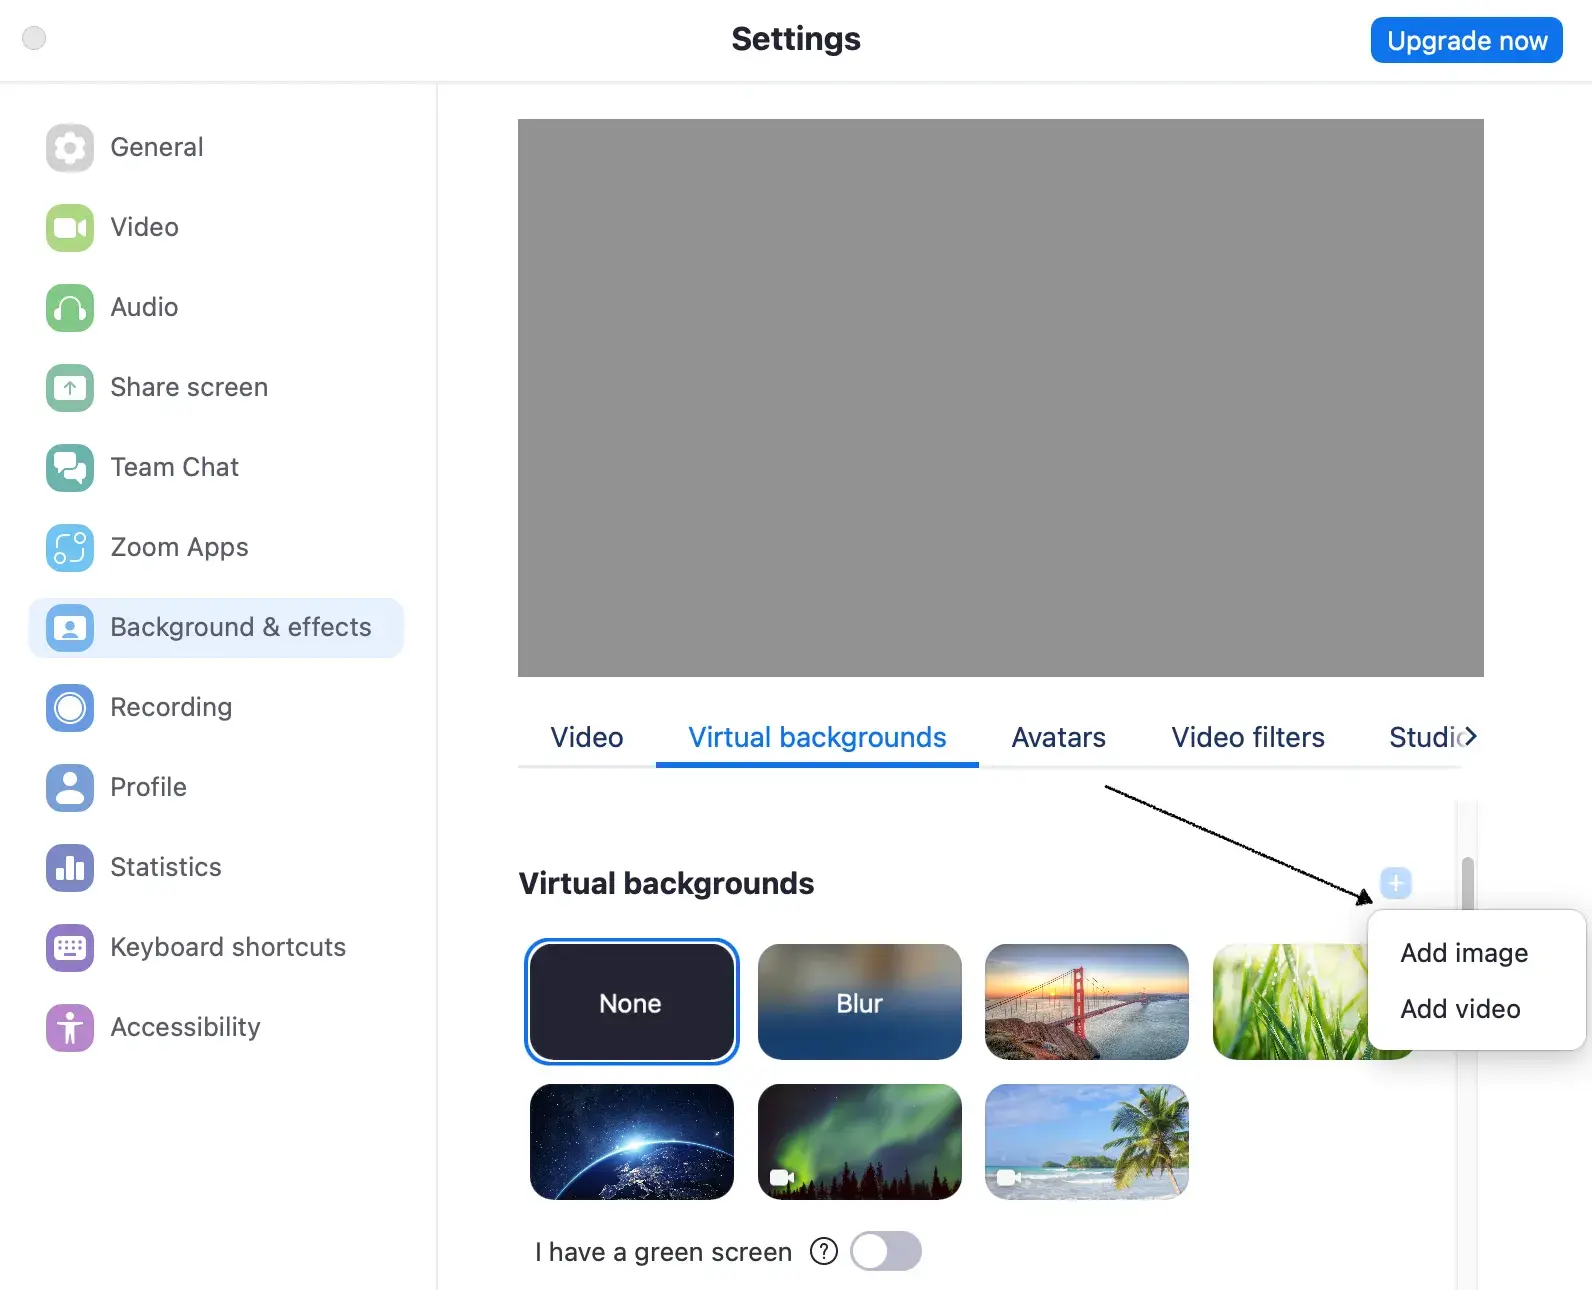Open Share screen settings
The width and height of the screenshot is (1592, 1290).
[216, 388]
